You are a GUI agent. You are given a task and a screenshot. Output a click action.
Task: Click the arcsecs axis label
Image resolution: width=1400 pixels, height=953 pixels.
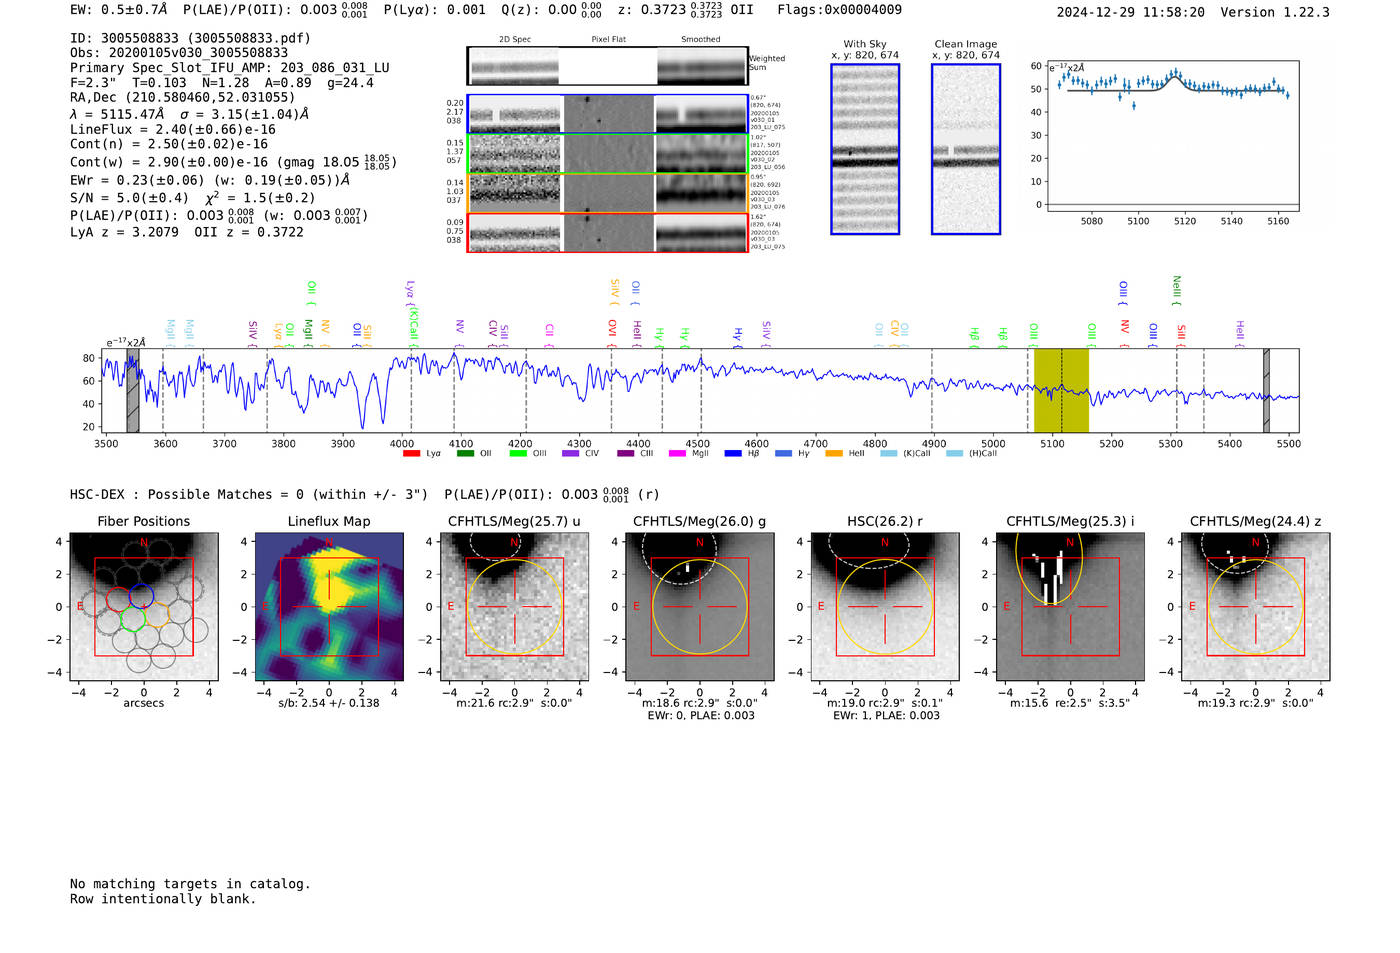144,703
